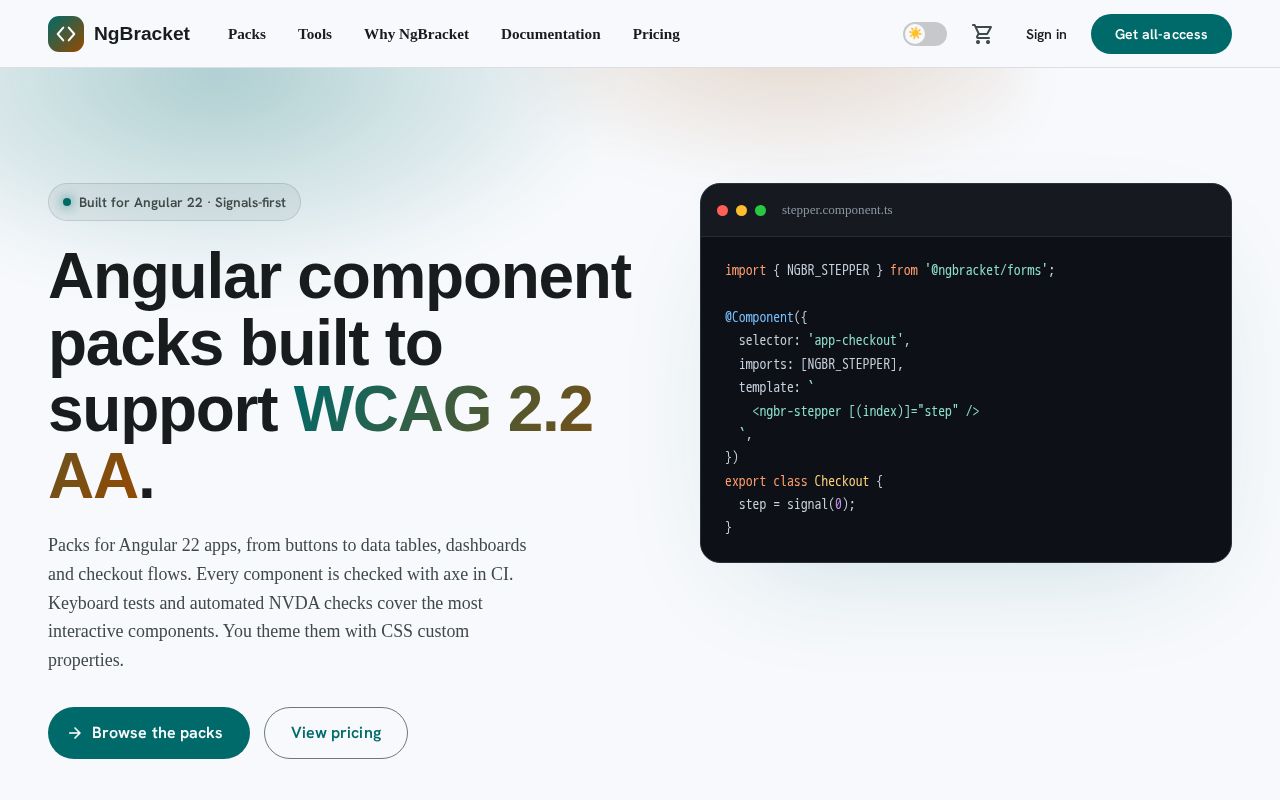The height and width of the screenshot is (800, 1280).
Task: Click the selector: 'app-checkout' code line
Action: [825, 340]
